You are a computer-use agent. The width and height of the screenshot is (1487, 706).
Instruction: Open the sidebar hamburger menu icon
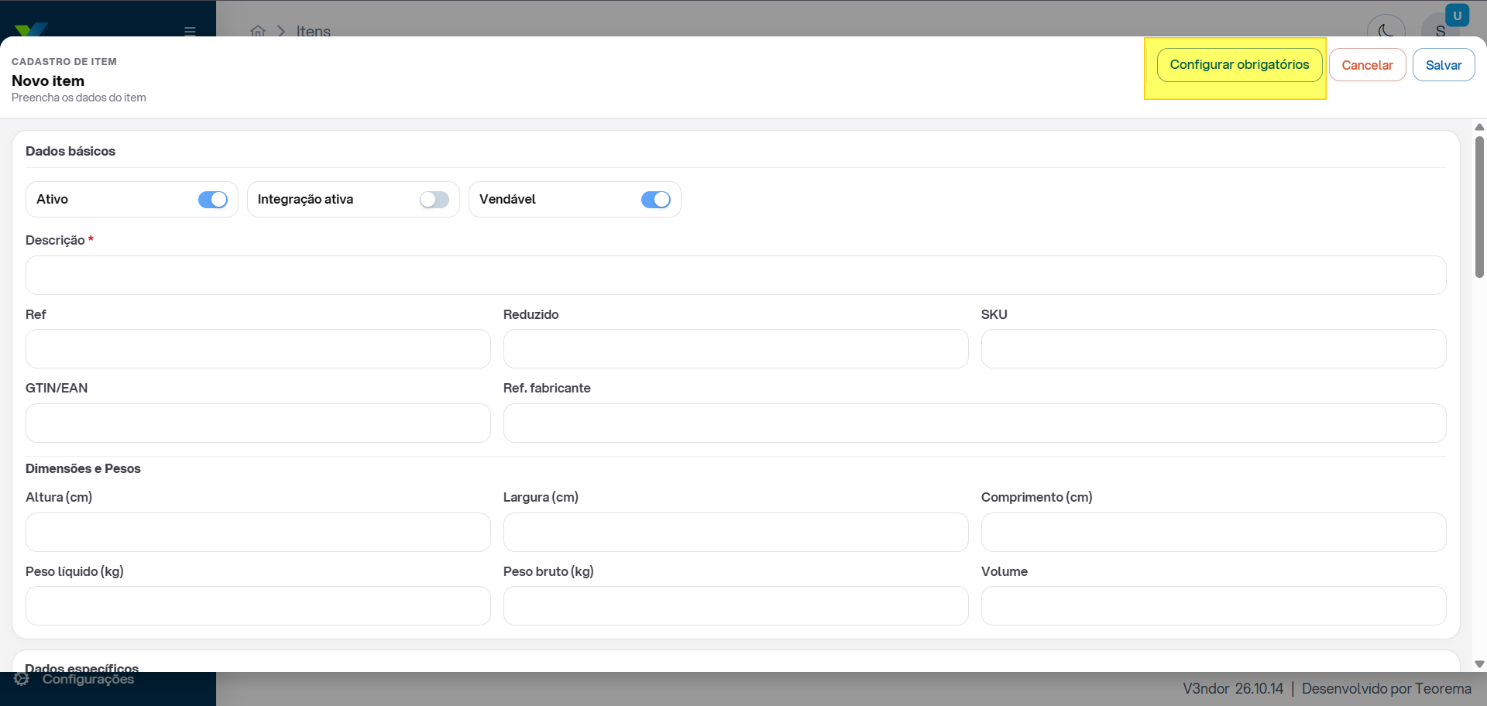tap(190, 30)
